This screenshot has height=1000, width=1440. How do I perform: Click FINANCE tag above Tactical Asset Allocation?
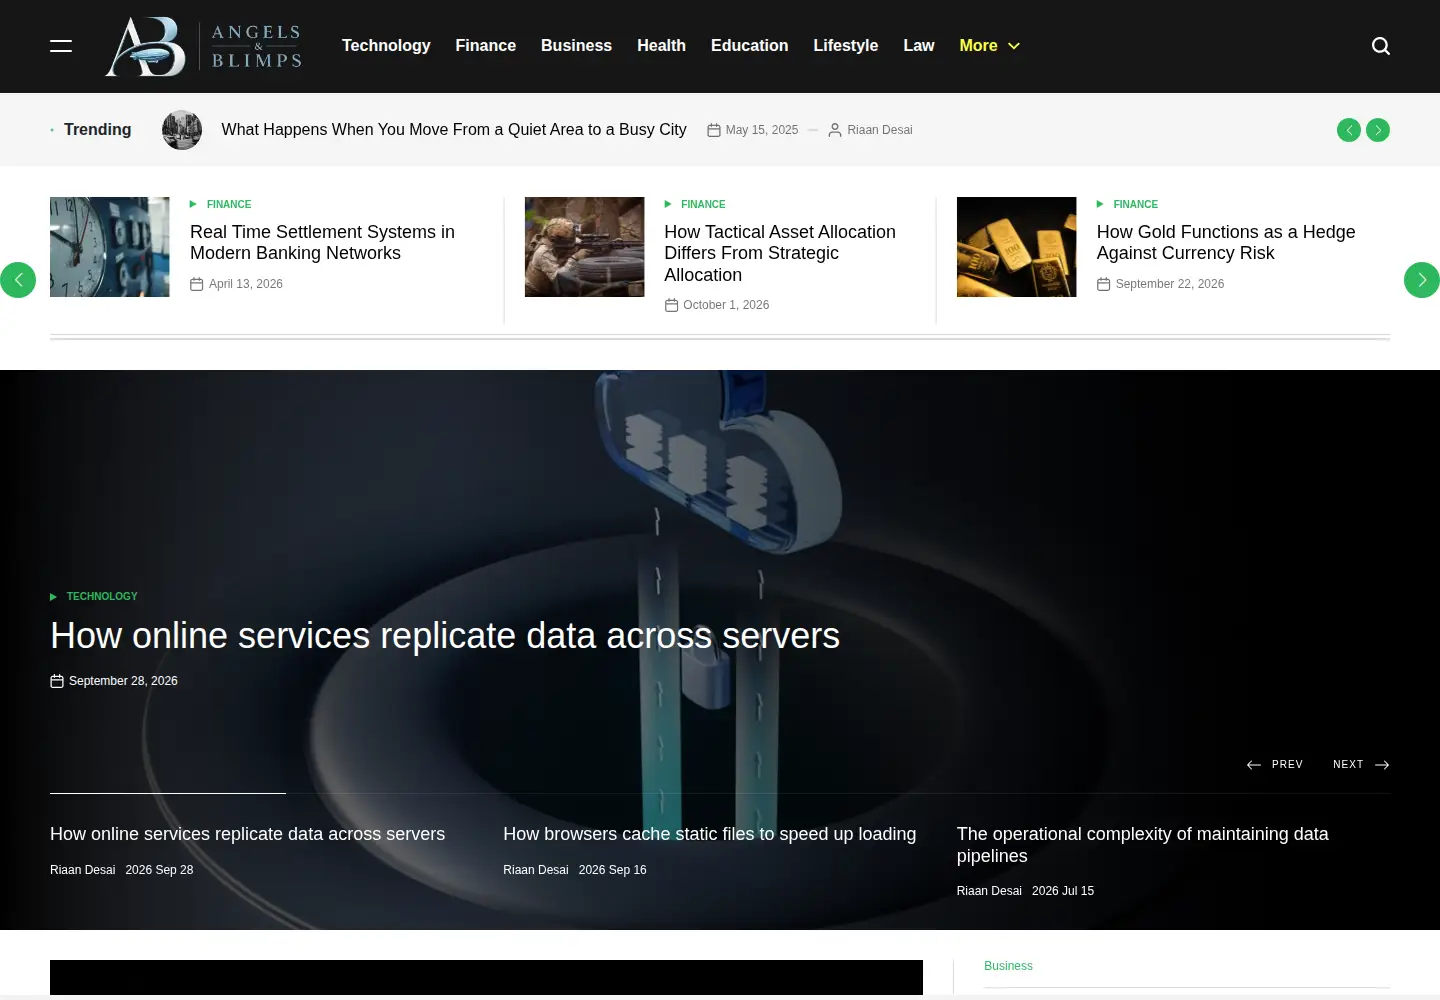coord(703,204)
